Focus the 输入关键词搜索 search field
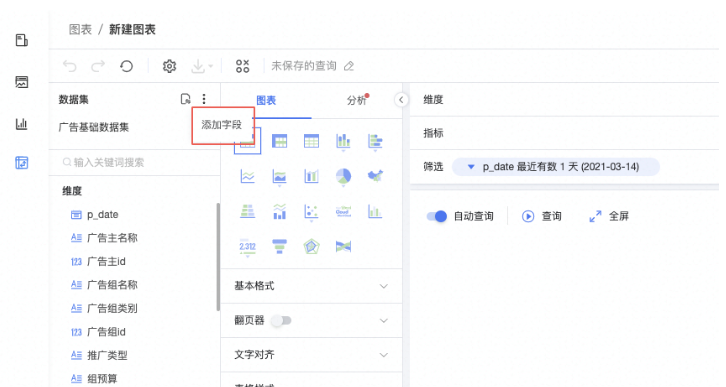Image resolution: width=726 pixels, height=387 pixels. point(134,162)
